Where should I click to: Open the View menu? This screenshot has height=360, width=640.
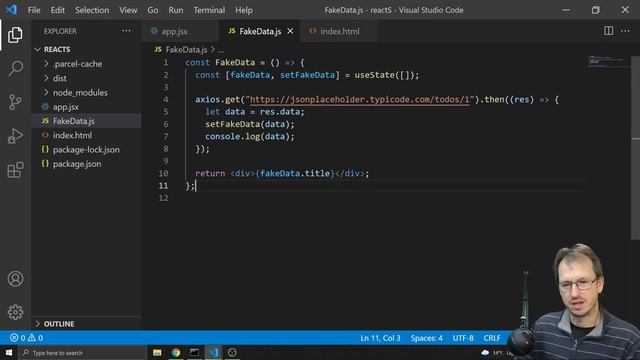tap(128, 10)
